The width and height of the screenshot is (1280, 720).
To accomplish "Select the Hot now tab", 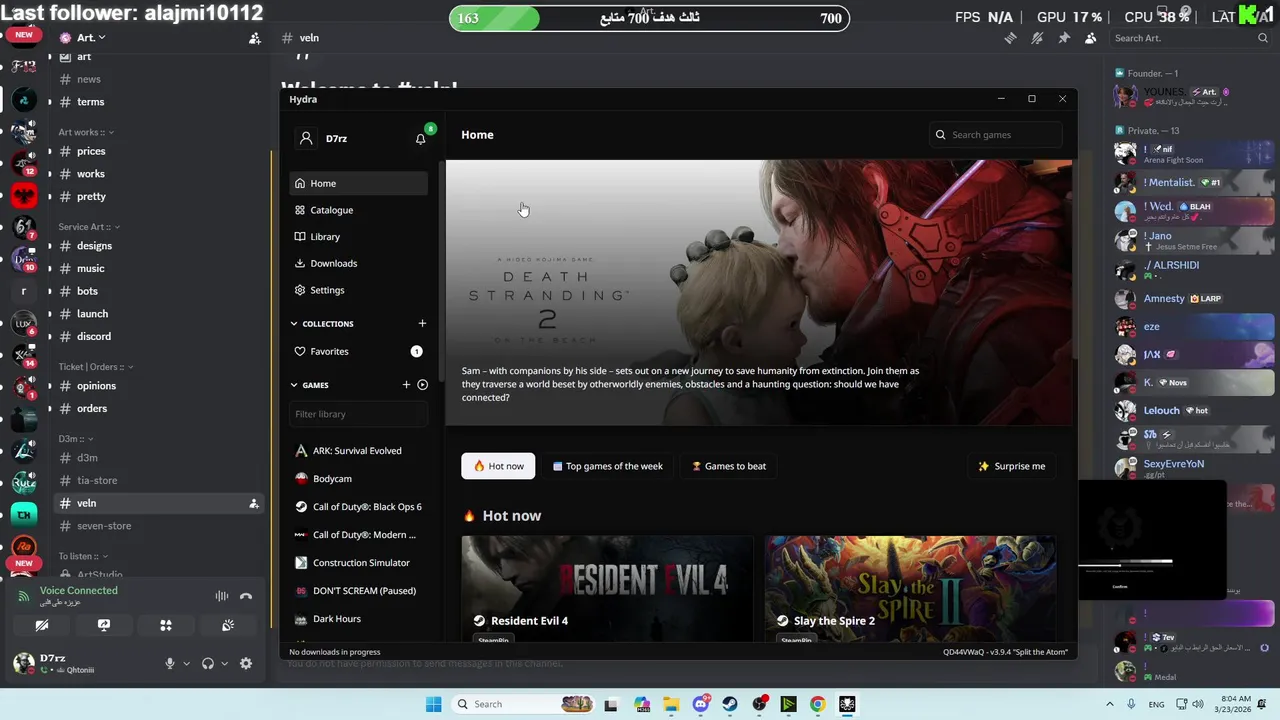I will tap(498, 466).
